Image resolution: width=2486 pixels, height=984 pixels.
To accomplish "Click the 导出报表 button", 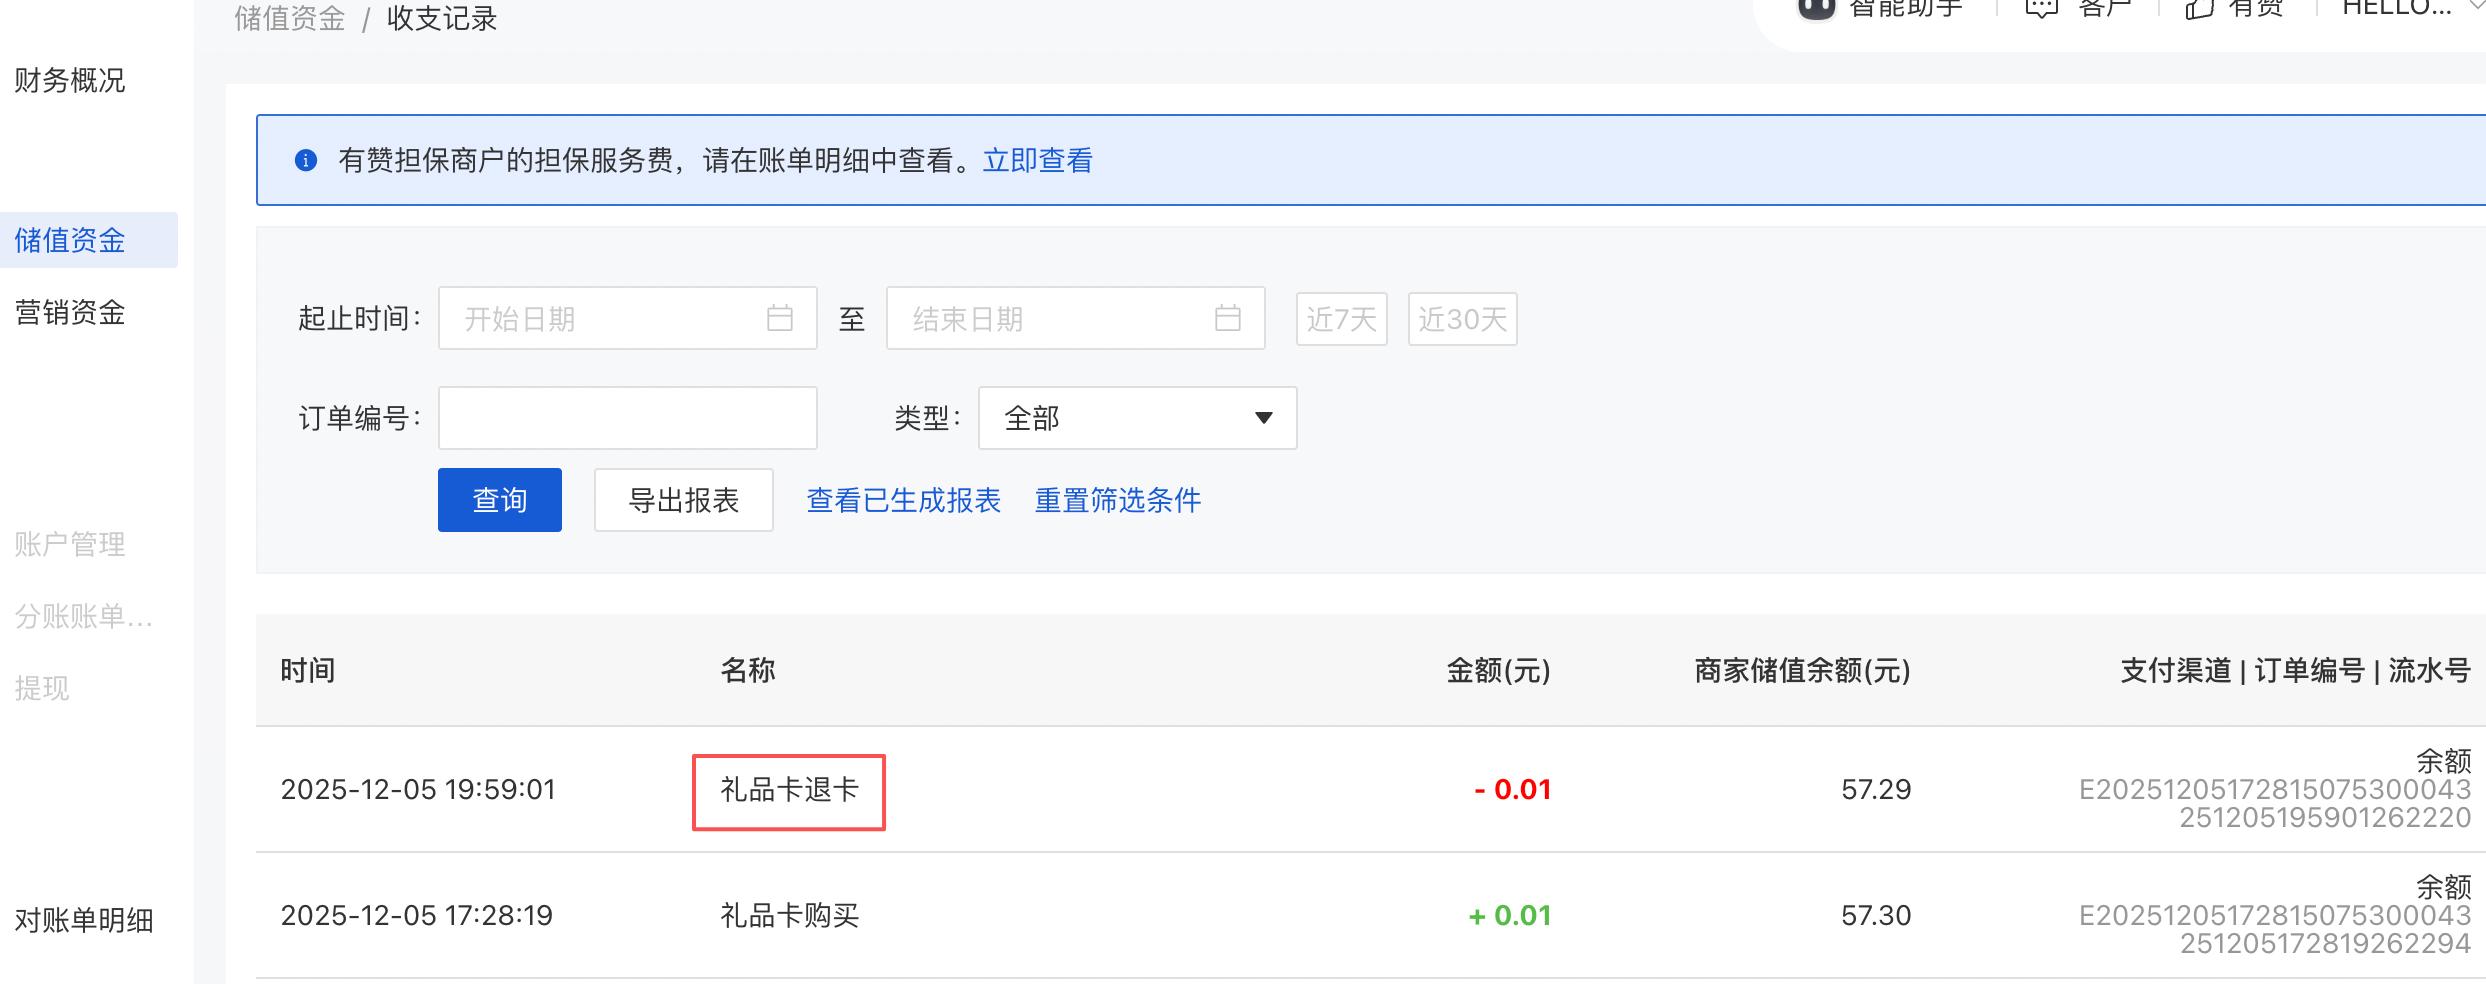I will pyautogui.click(x=683, y=500).
